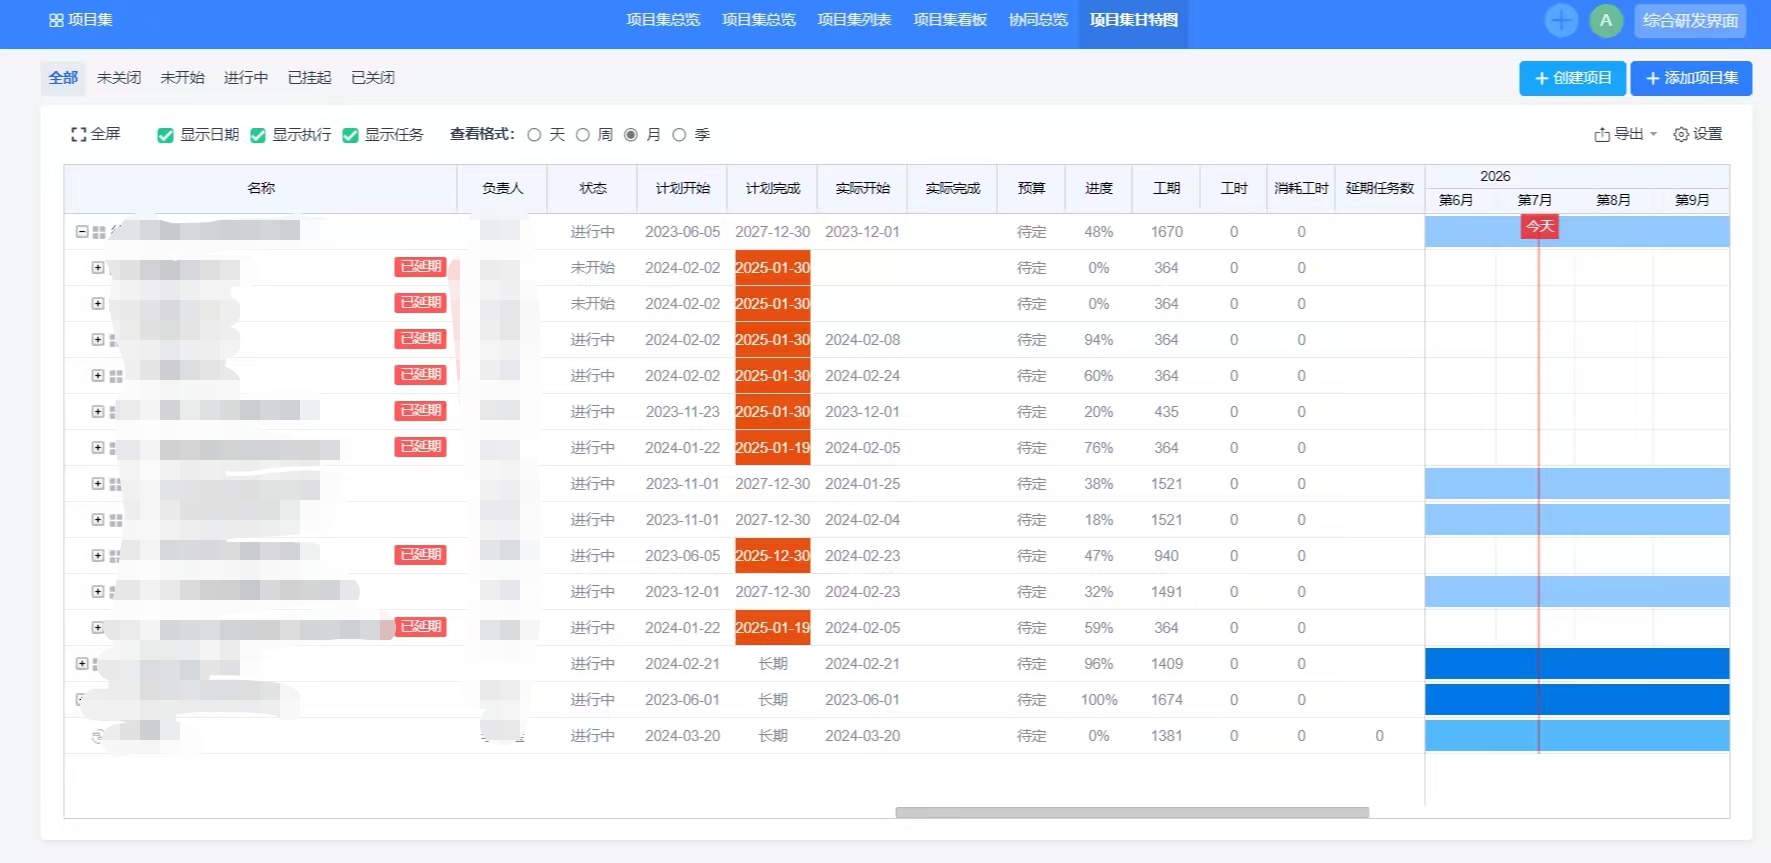Switch to the 进行中 filter tab
The image size is (1771, 863).
click(x=246, y=78)
